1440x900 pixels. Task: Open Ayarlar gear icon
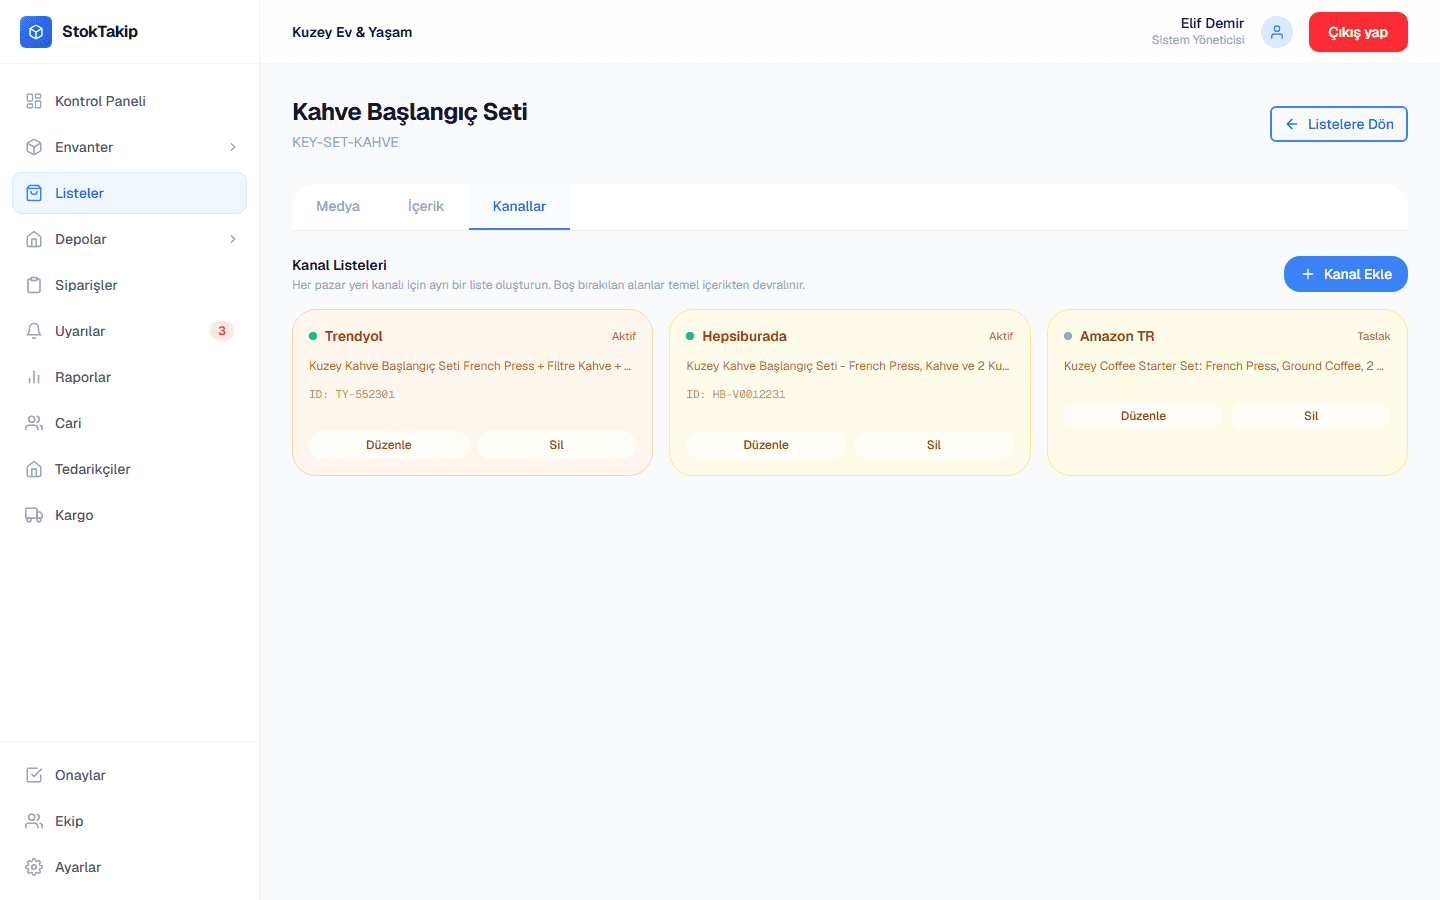pos(34,867)
